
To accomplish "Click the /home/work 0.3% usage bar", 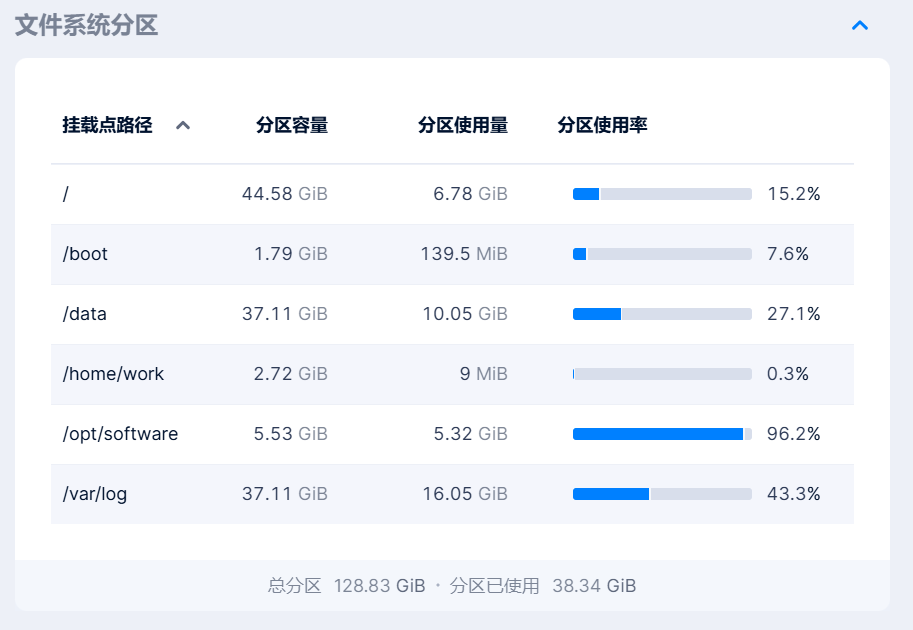I will (662, 374).
